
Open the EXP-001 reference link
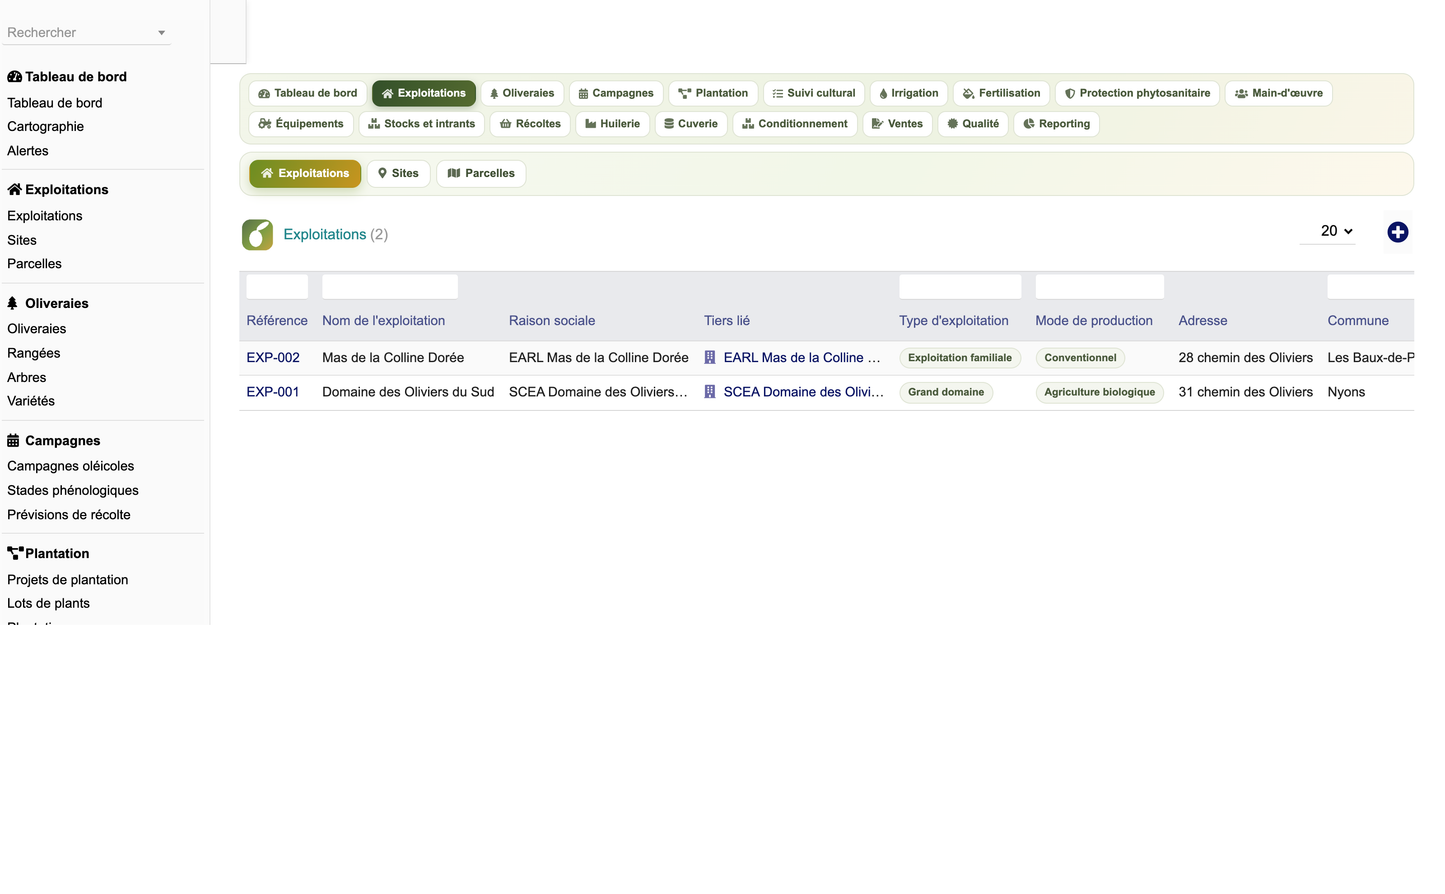[273, 392]
